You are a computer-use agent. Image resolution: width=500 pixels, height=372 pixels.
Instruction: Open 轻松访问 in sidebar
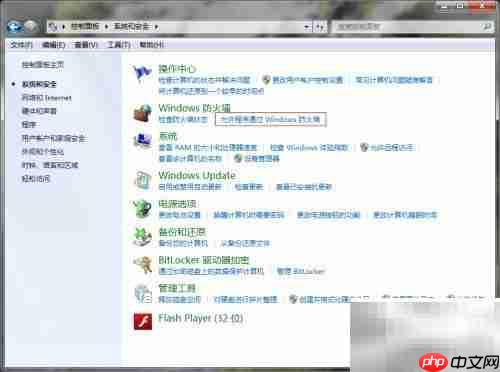[x=36, y=179]
